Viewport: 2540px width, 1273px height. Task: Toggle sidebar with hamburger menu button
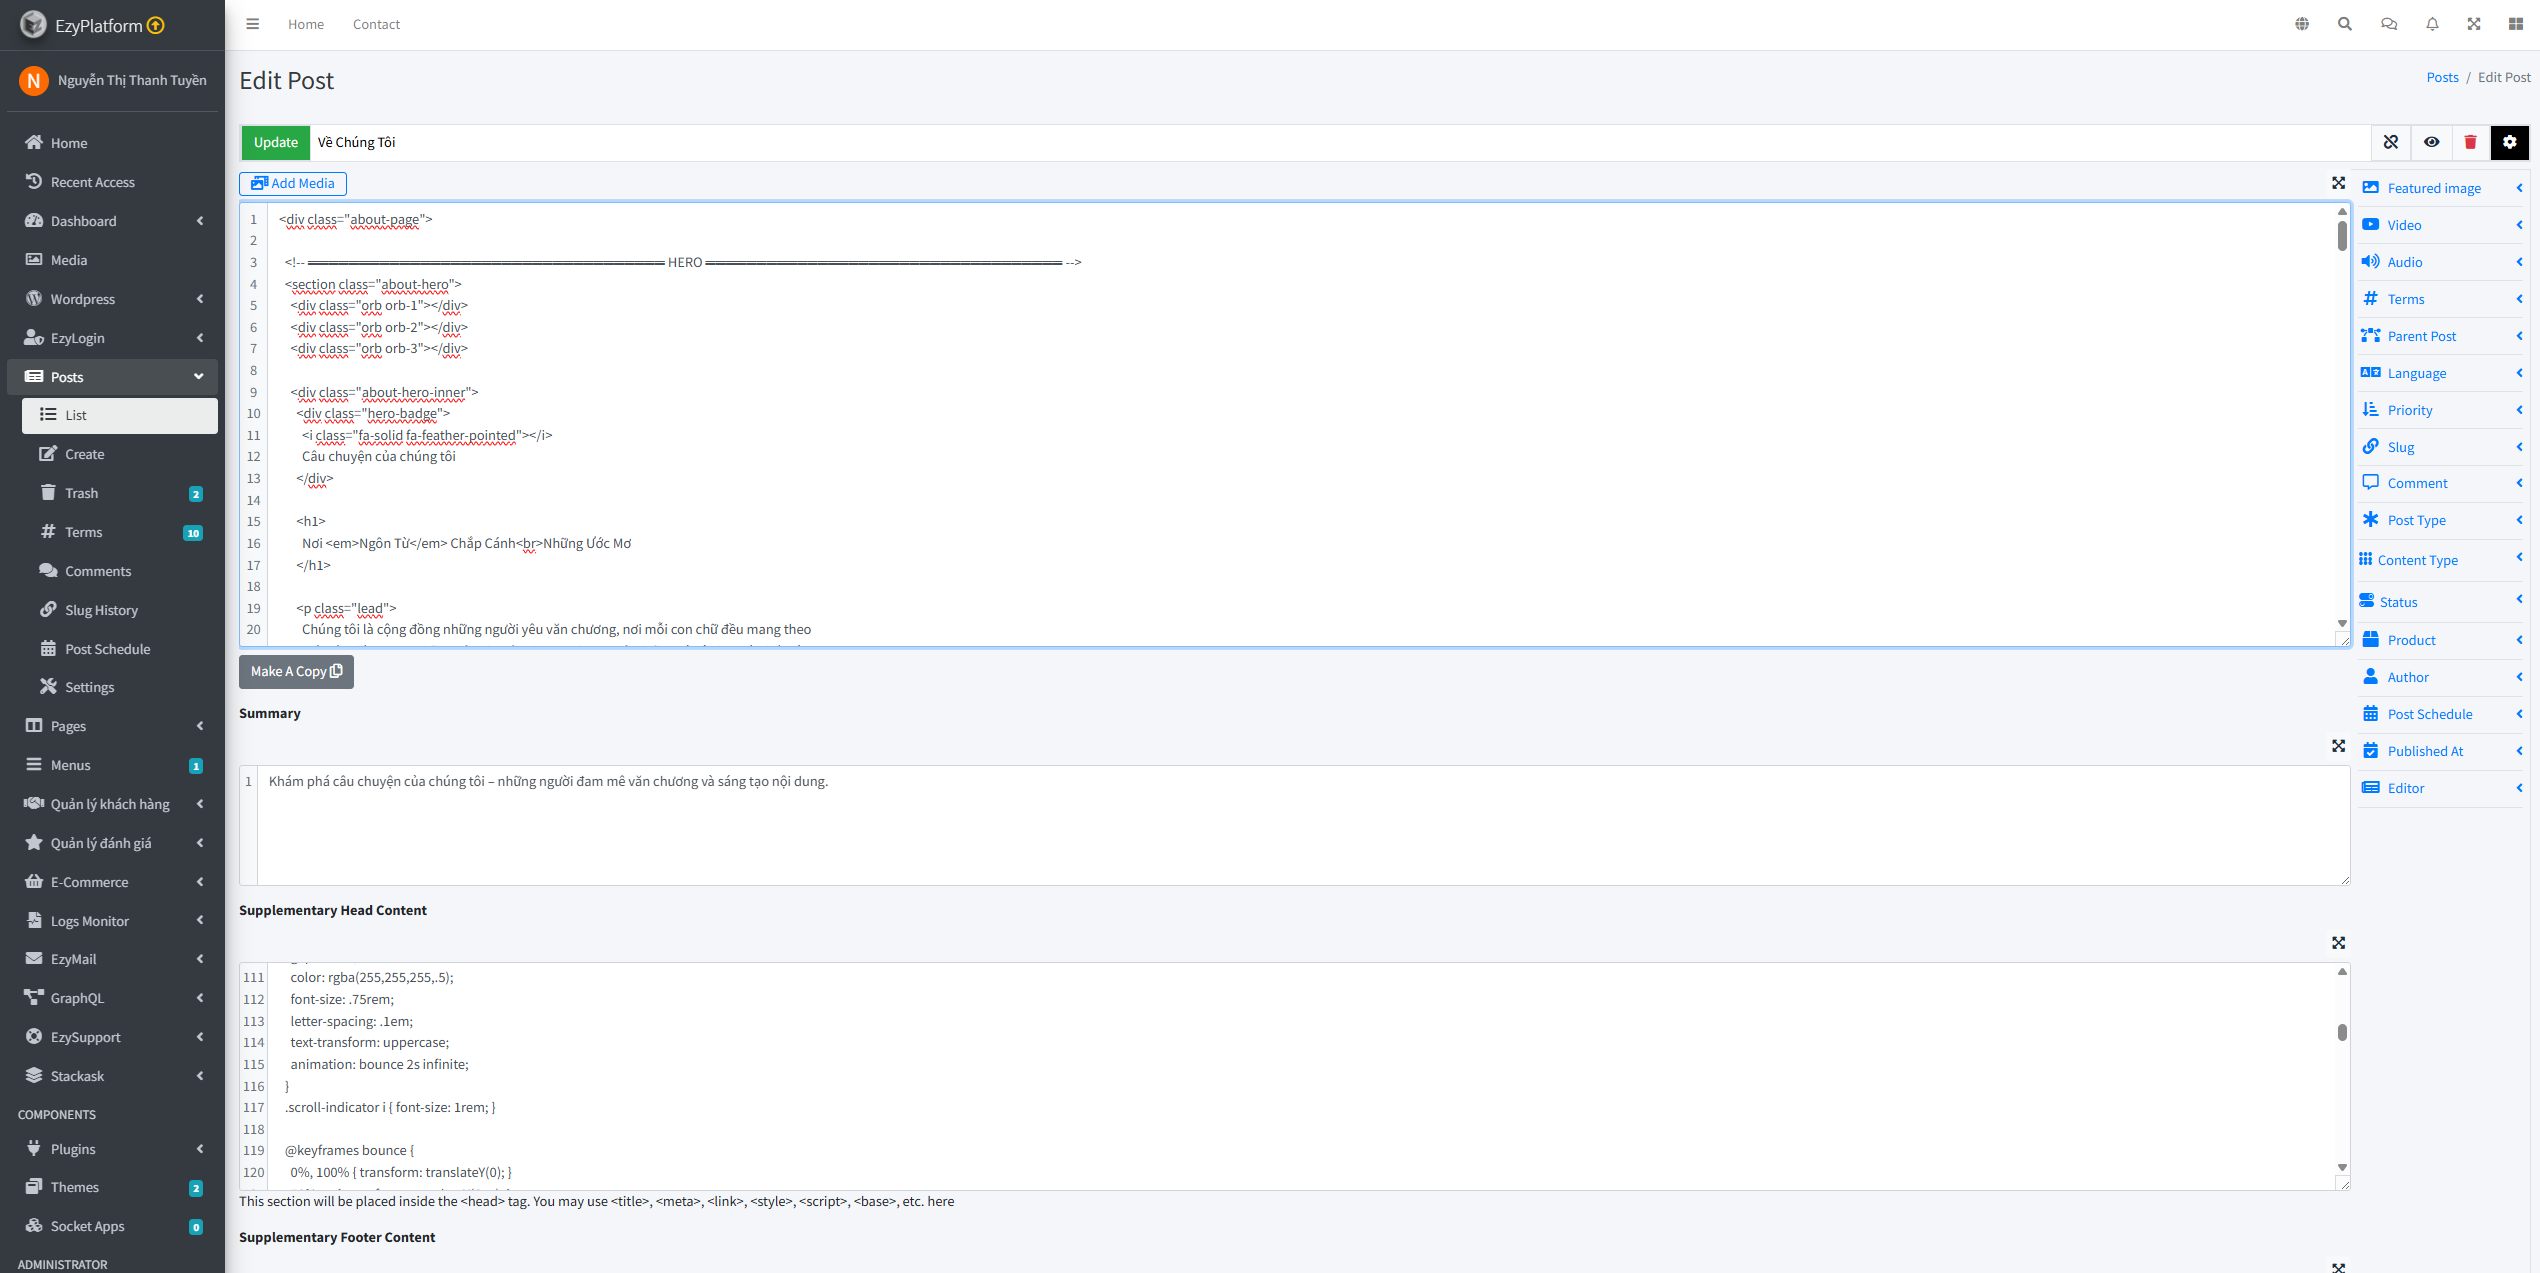(253, 24)
